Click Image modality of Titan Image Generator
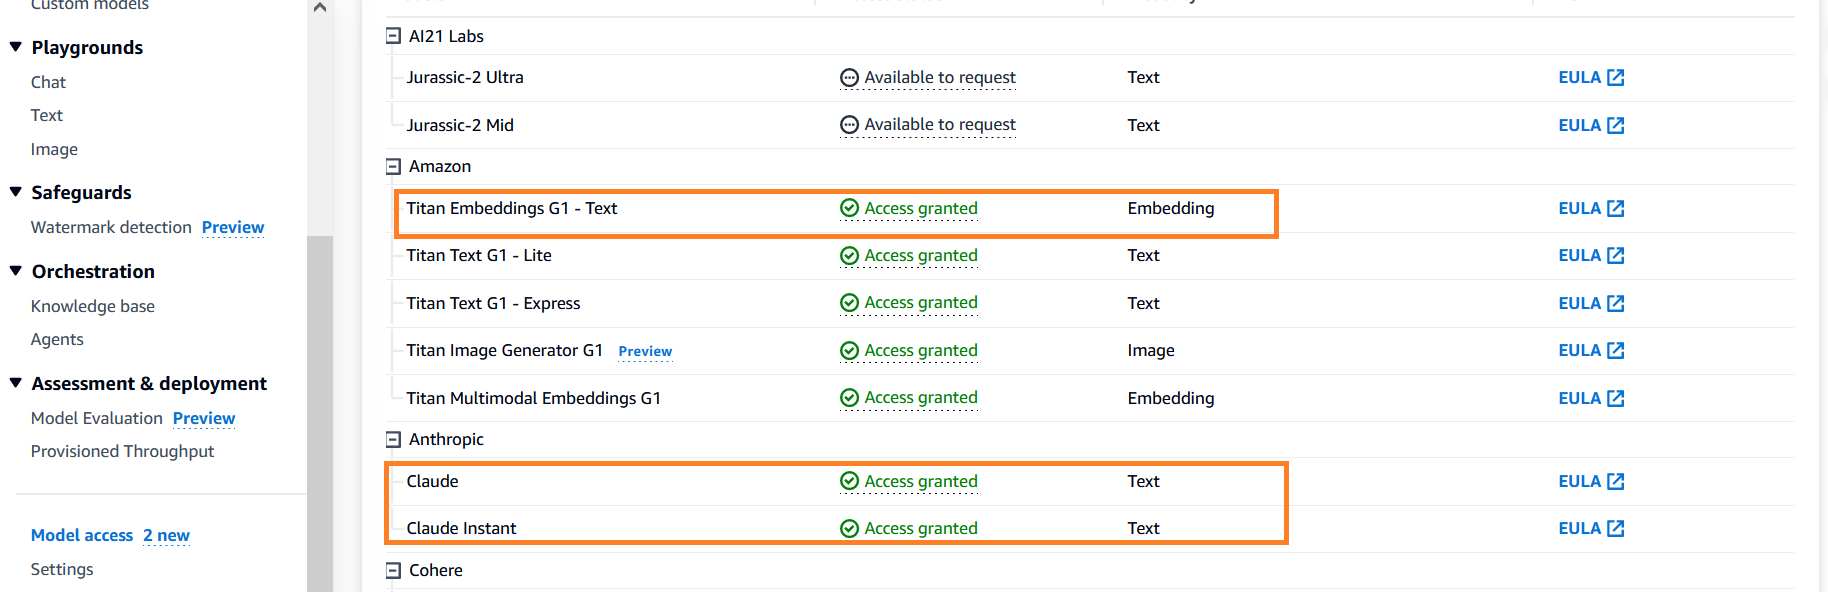1828x592 pixels. point(1151,350)
